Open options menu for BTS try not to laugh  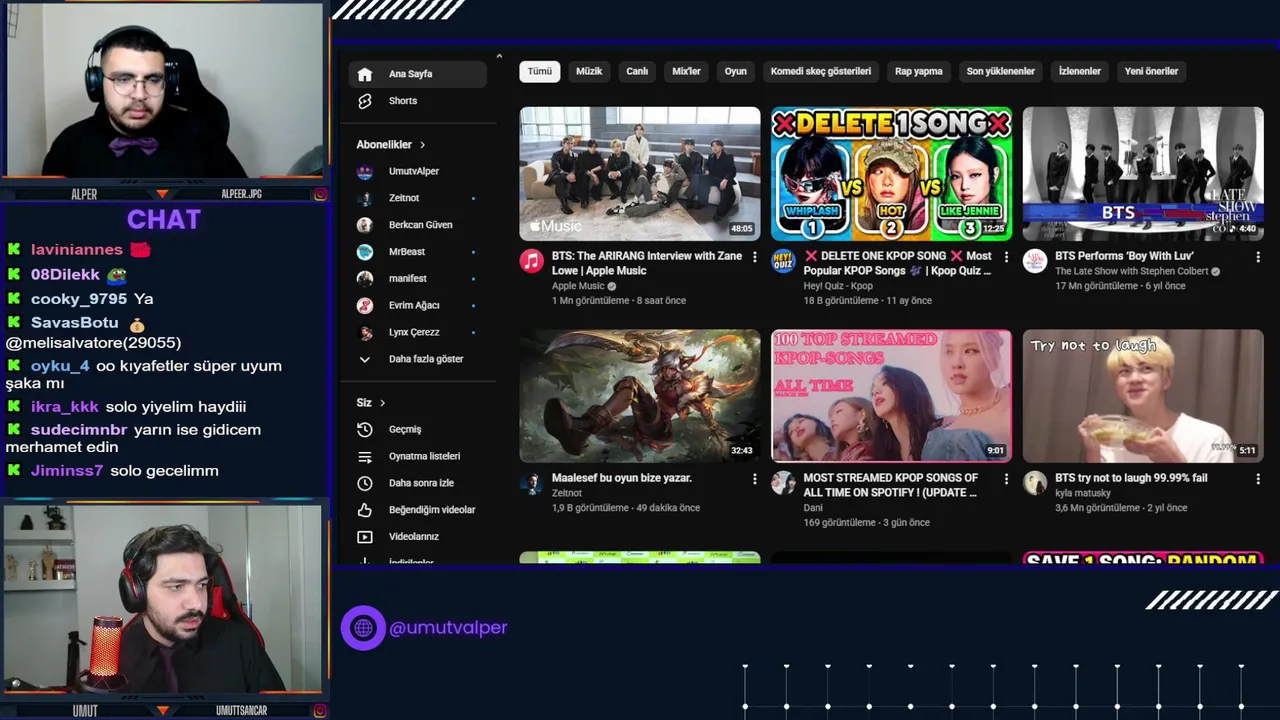[x=1258, y=479]
